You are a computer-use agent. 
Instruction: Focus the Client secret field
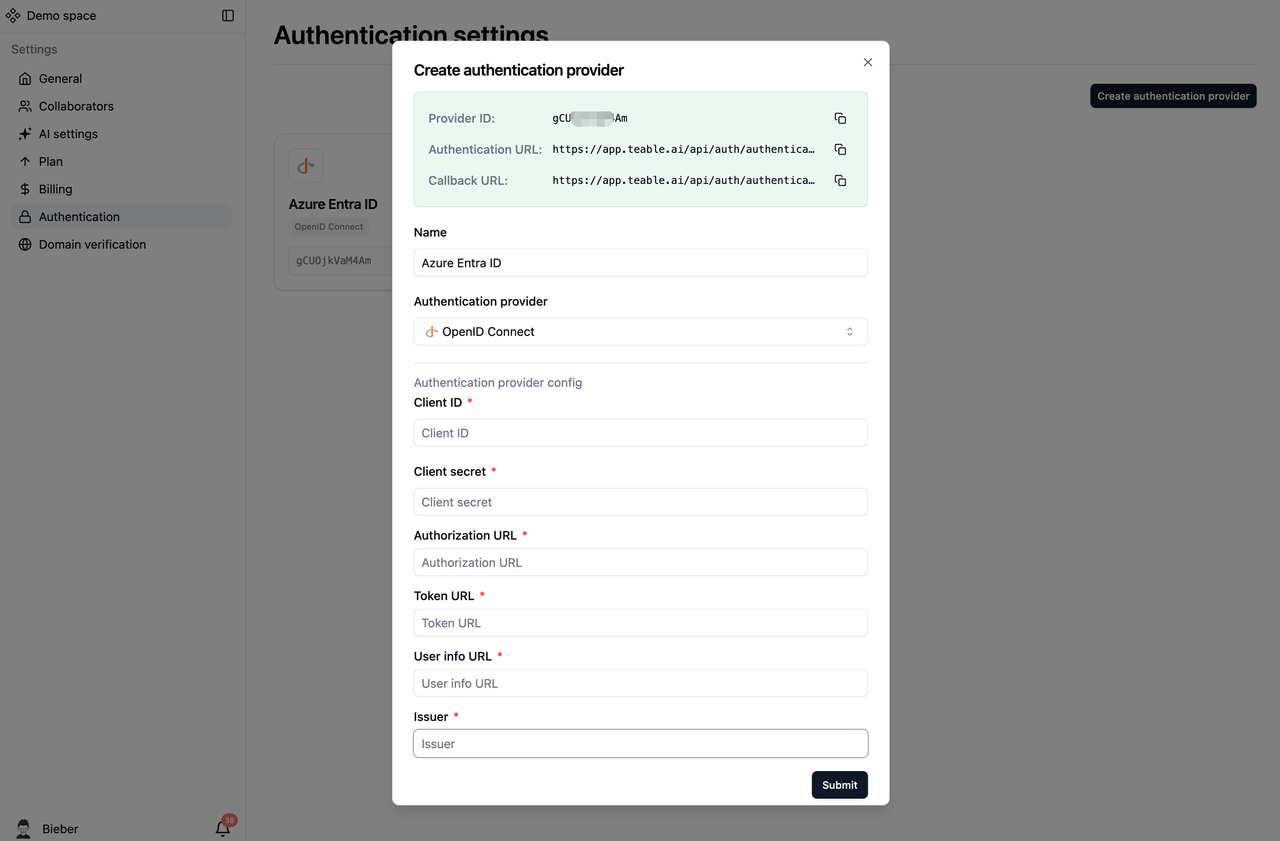[640, 502]
